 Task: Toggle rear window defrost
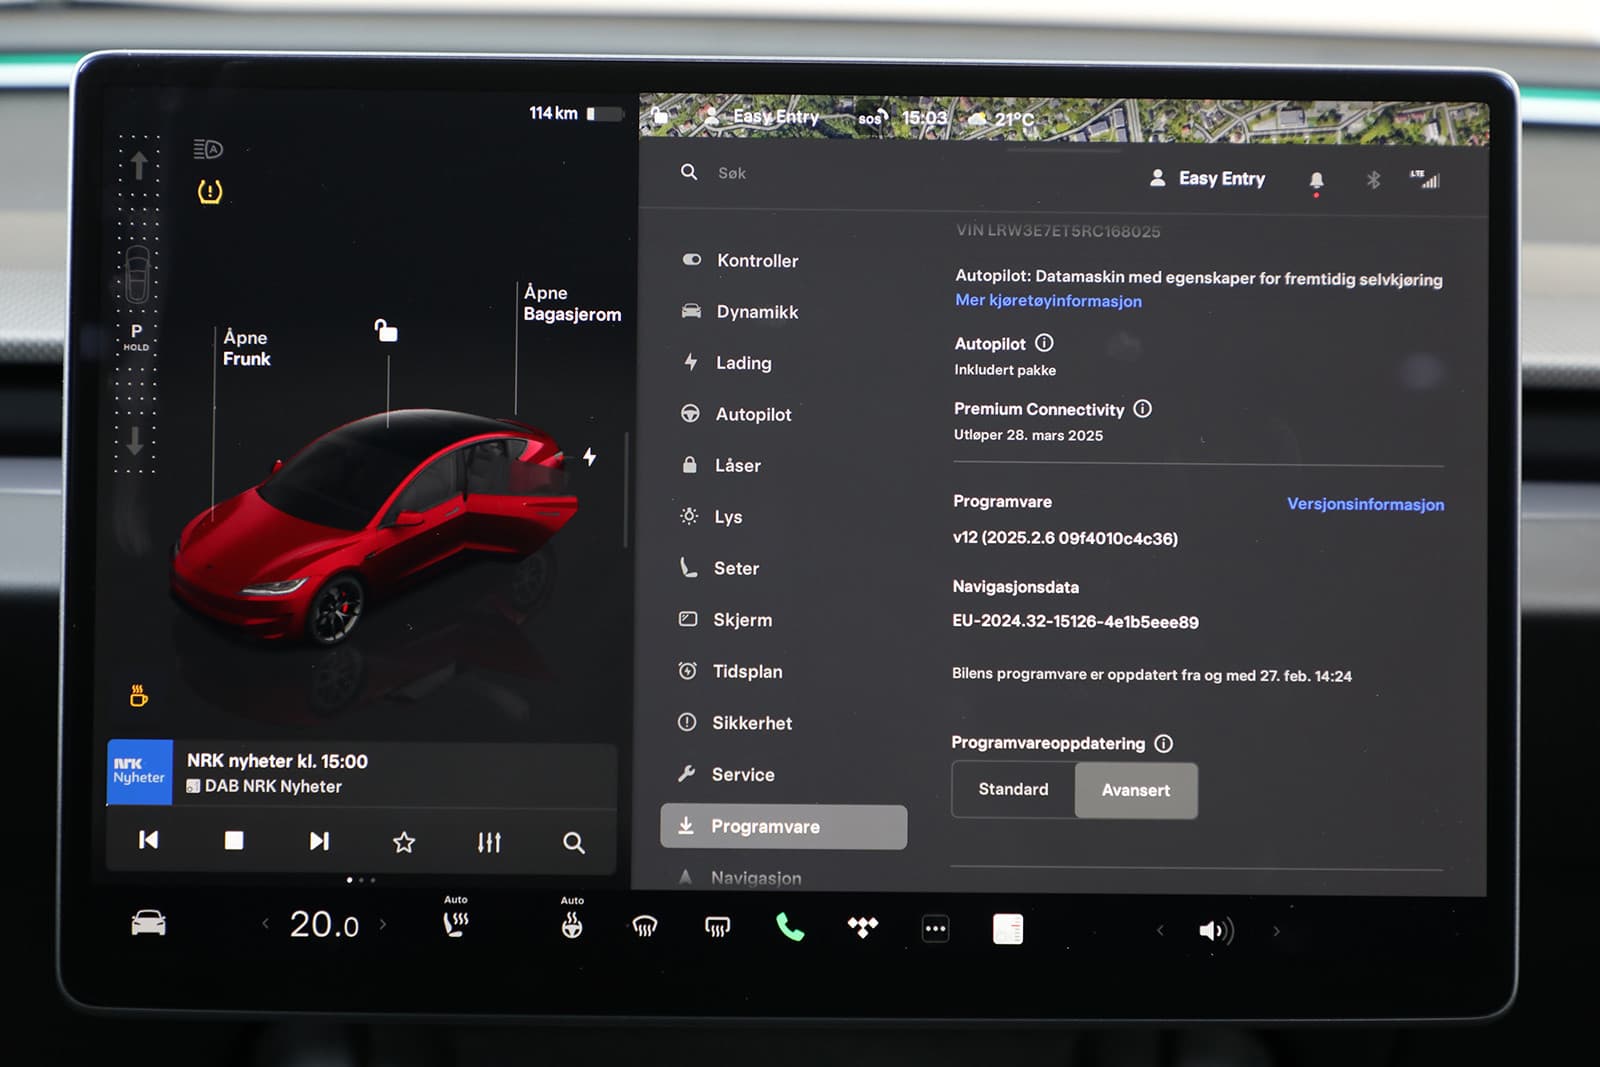click(717, 927)
